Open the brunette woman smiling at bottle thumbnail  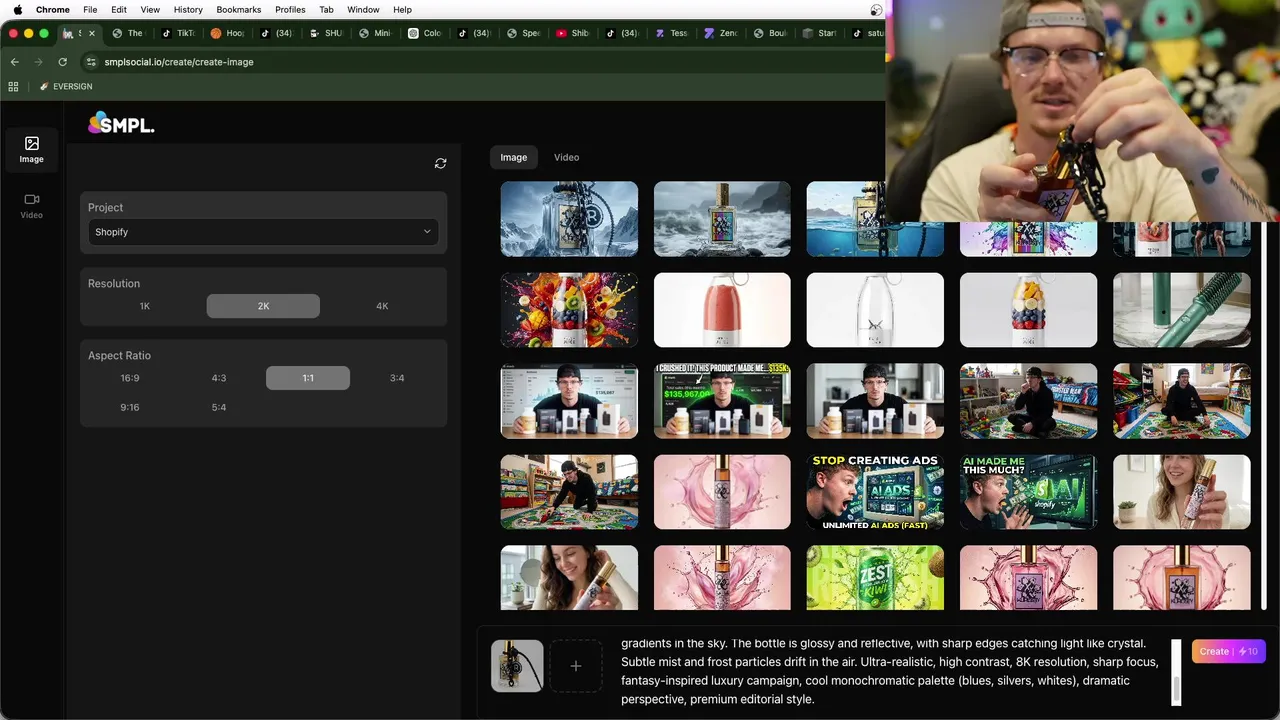pos(569,578)
